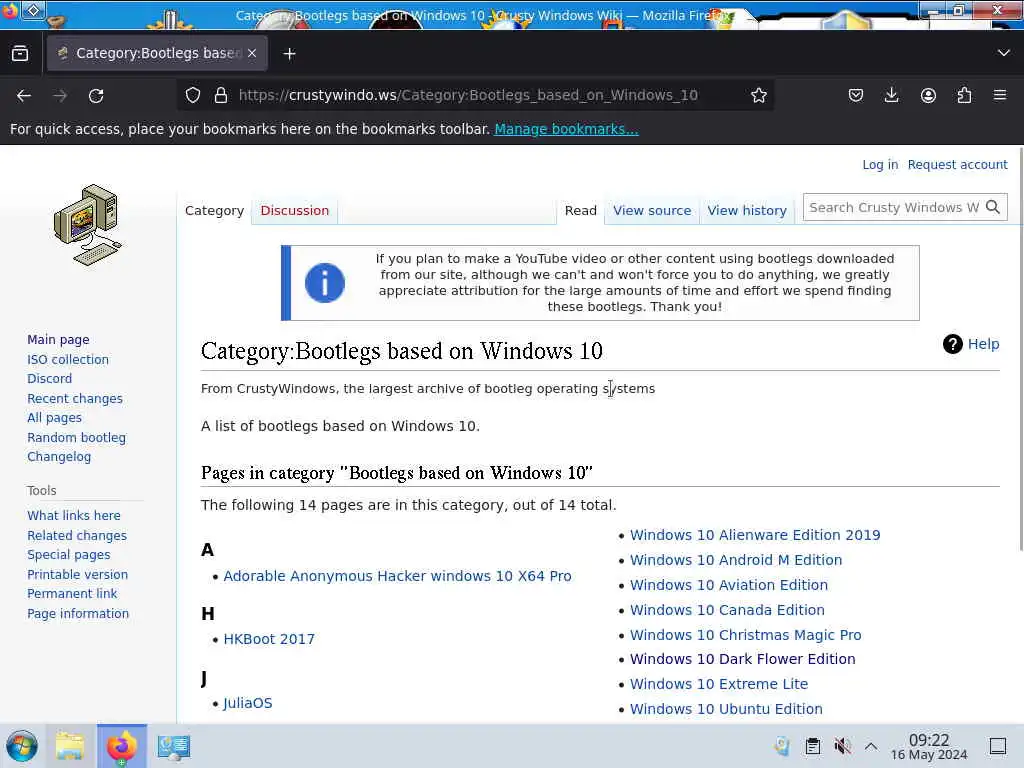This screenshot has height=768, width=1024.
Task: View site security padlock info
Action: (221, 95)
